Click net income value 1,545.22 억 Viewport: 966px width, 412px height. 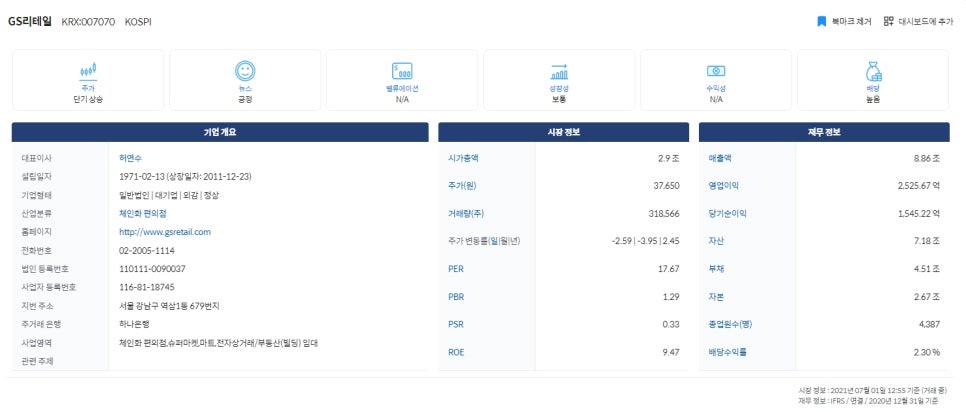tap(919, 214)
